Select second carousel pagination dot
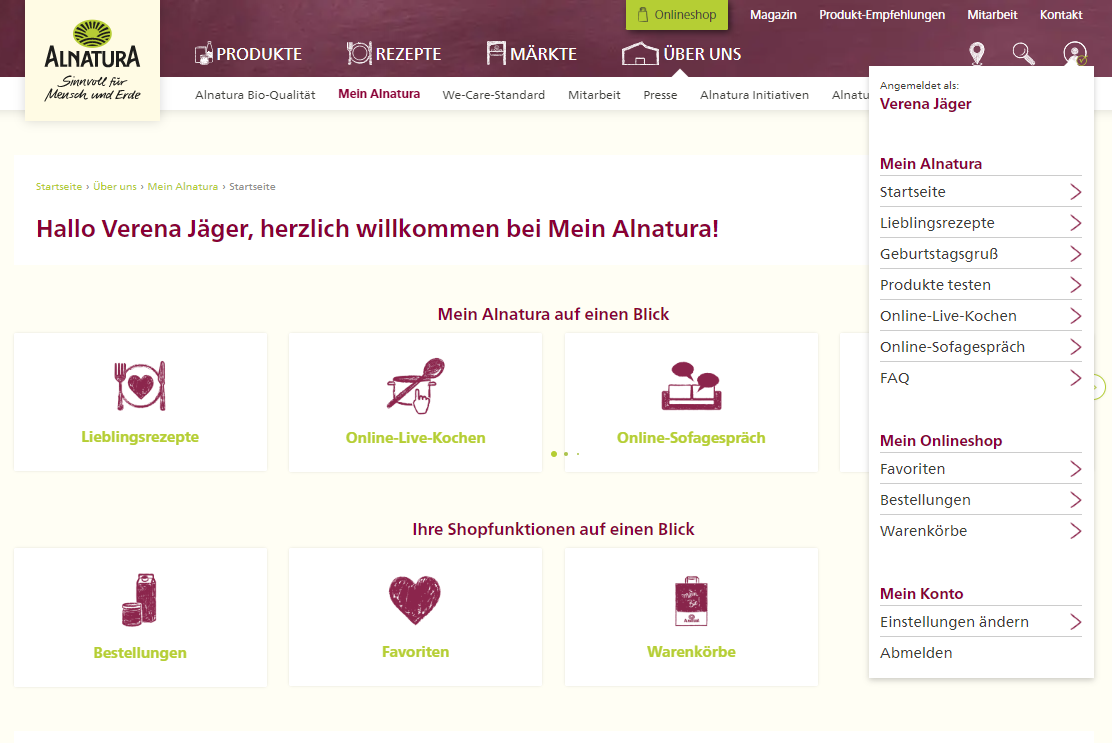The width and height of the screenshot is (1112, 743). (566, 454)
